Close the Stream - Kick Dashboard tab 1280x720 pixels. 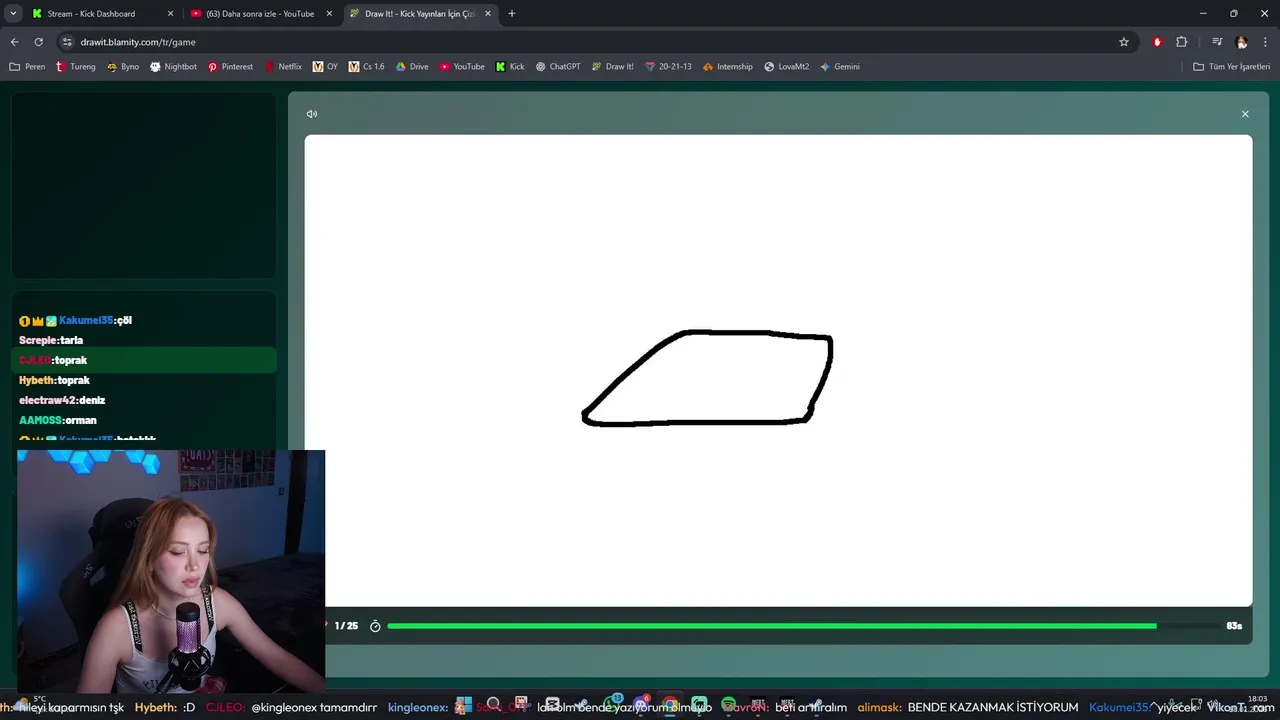[x=170, y=14]
